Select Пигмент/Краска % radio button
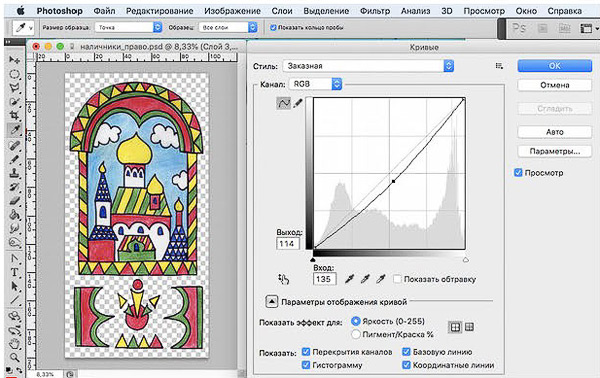Image resolution: width=600 pixels, height=378 pixels. (x=355, y=334)
